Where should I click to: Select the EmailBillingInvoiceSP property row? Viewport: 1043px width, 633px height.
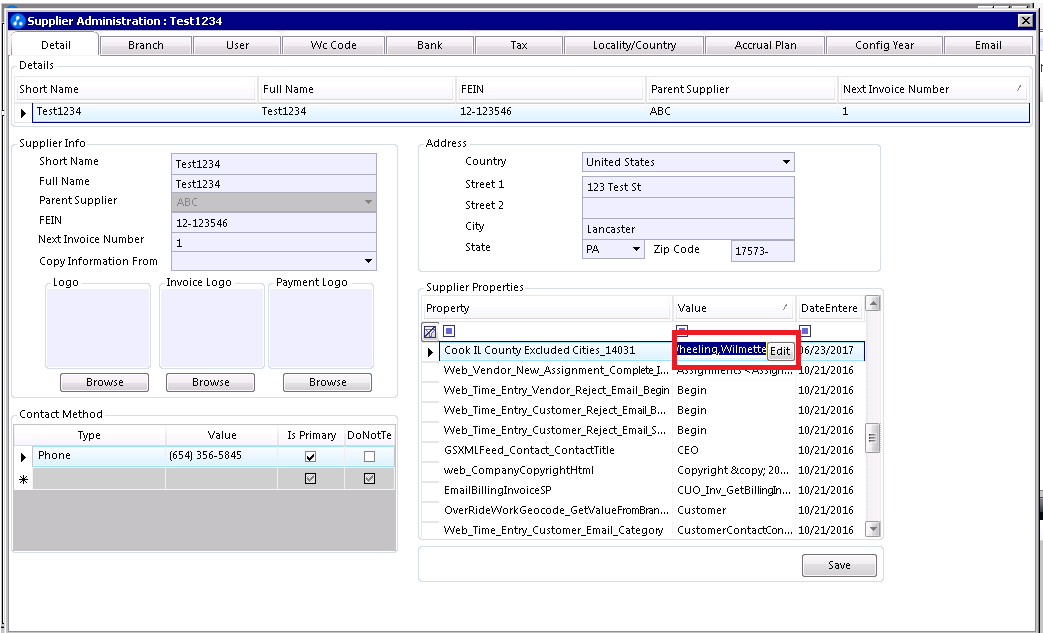(x=652, y=490)
